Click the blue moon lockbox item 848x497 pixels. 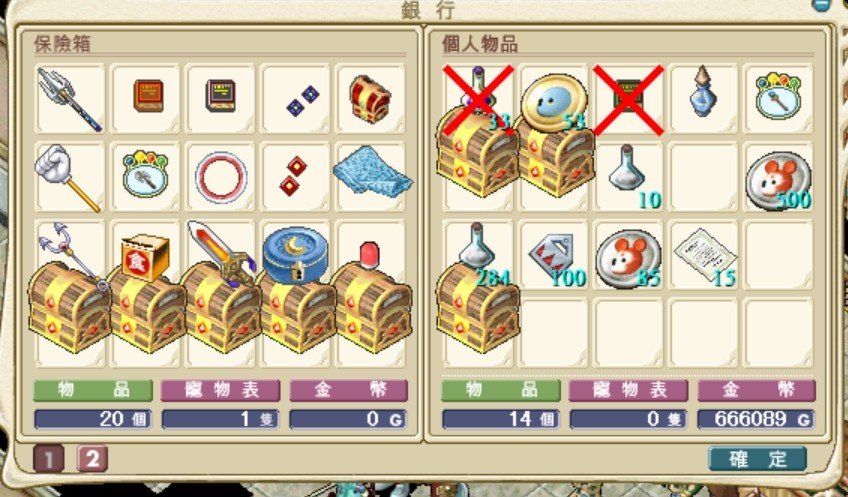point(295,254)
